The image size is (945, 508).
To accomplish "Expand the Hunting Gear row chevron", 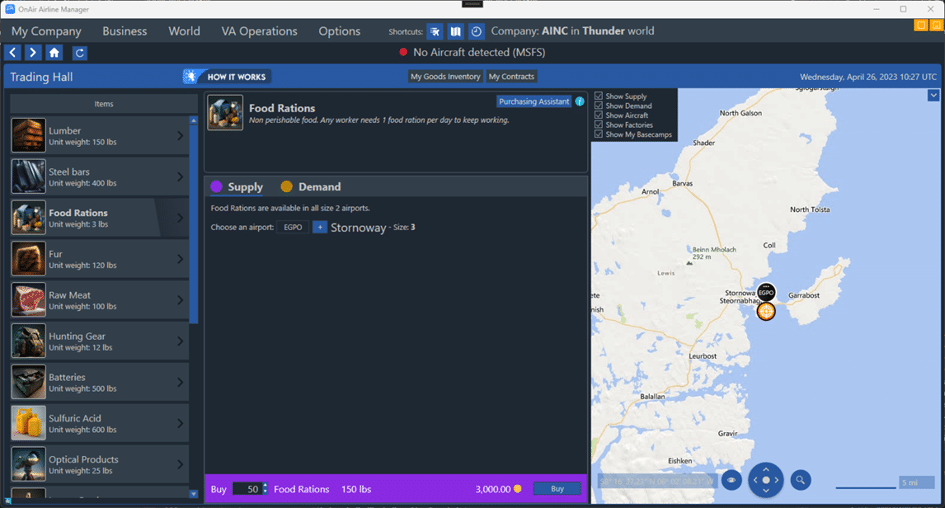I will [x=180, y=341].
